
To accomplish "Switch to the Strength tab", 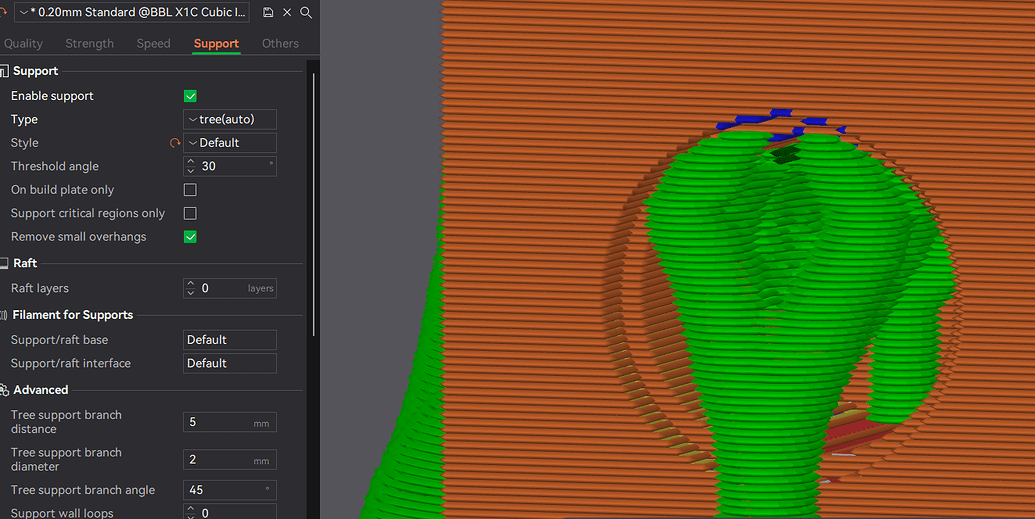I will [x=90, y=44].
